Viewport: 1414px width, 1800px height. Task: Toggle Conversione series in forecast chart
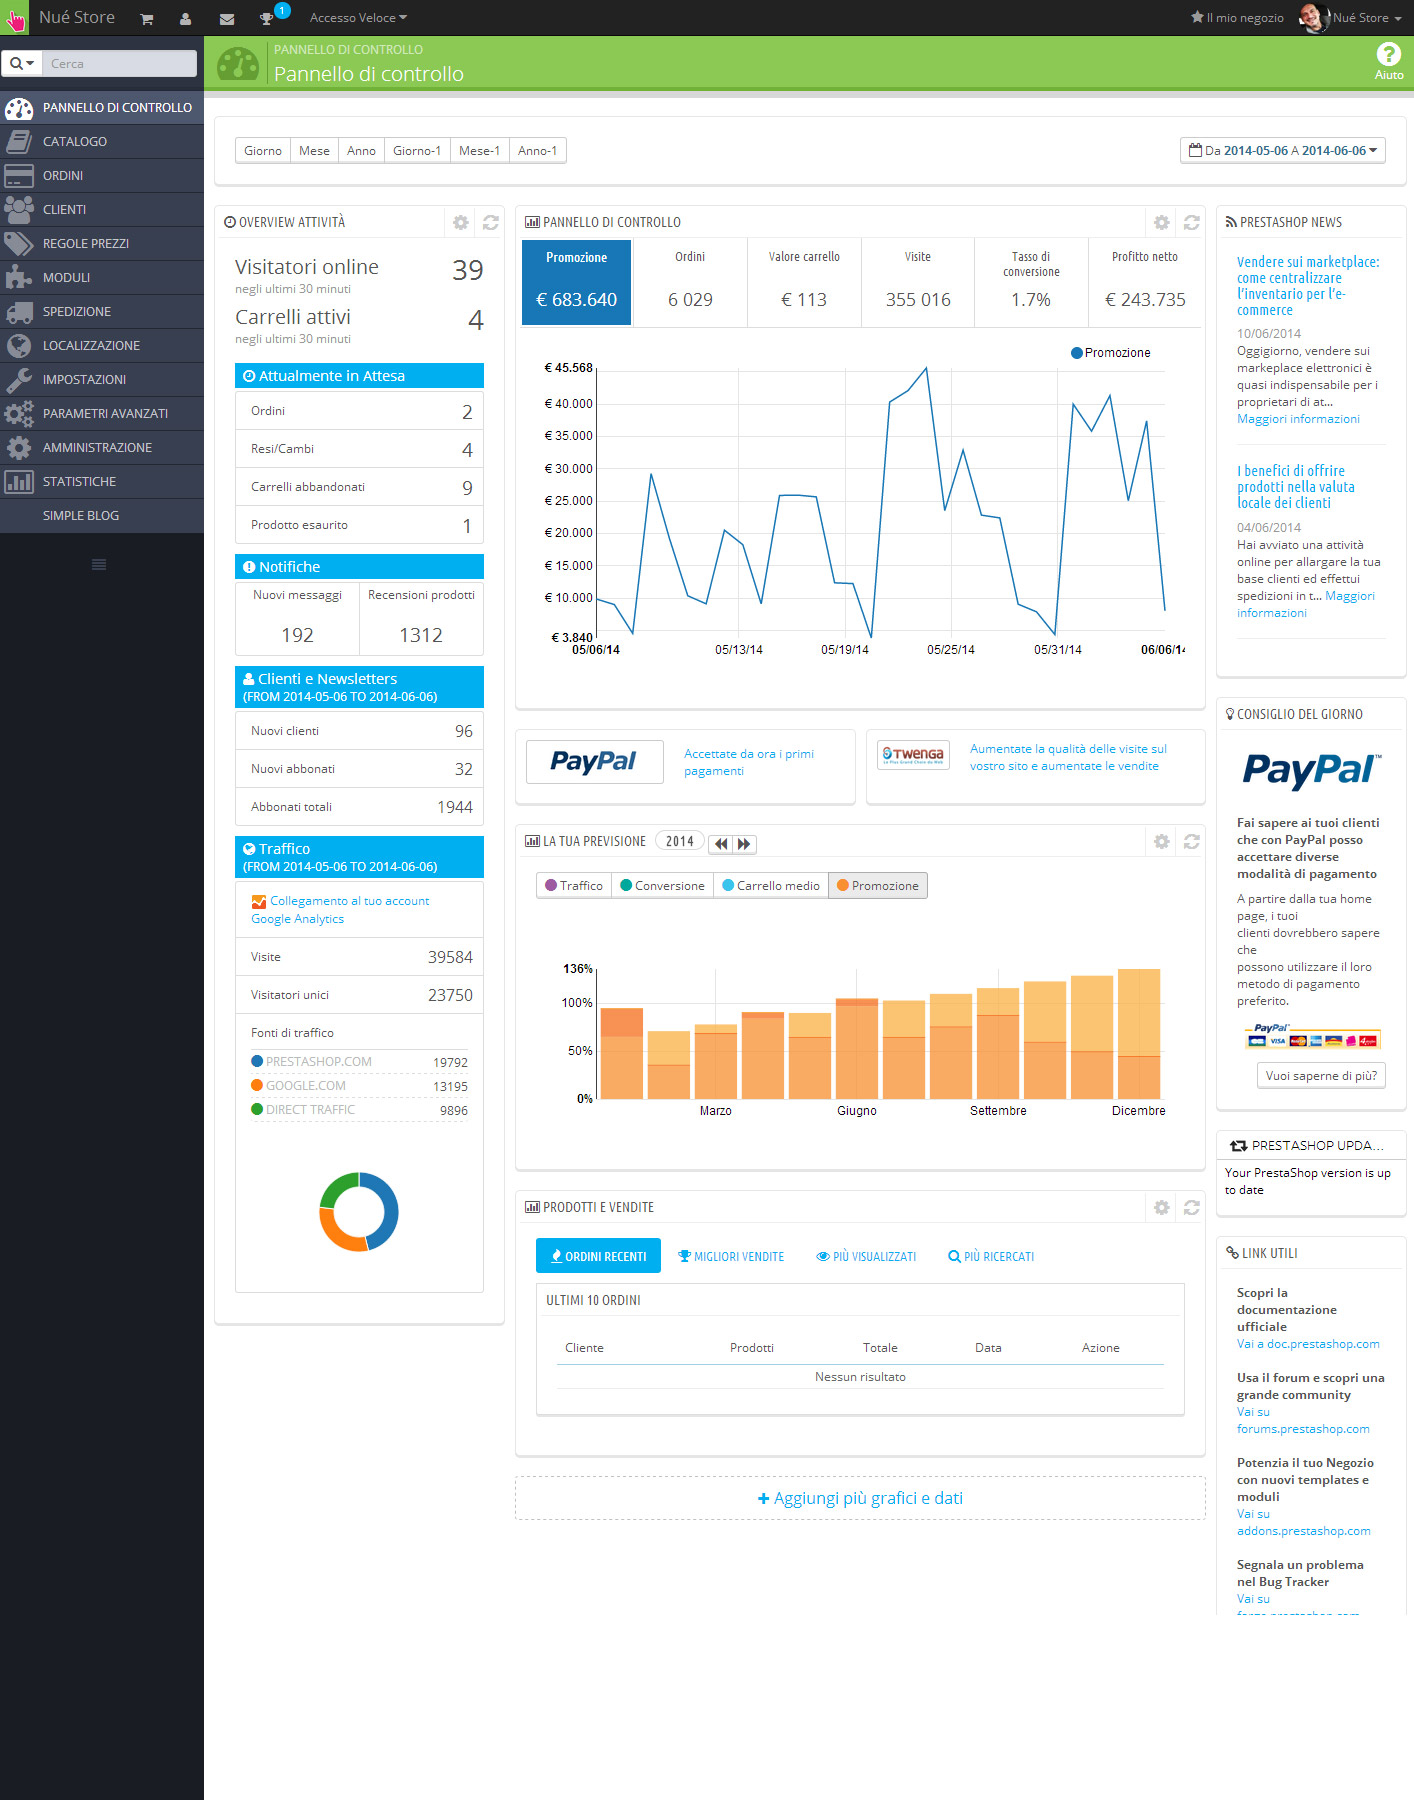[662, 886]
